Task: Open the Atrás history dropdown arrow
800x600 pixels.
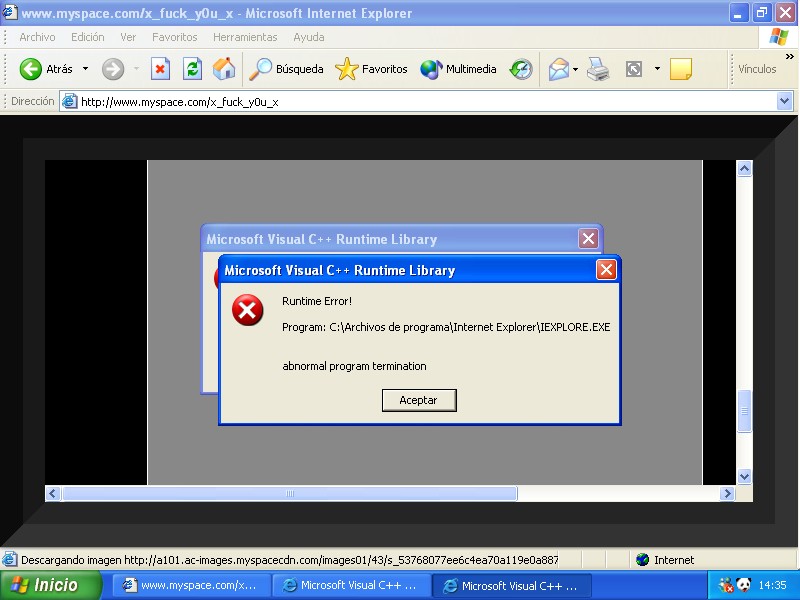Action: coord(85,69)
